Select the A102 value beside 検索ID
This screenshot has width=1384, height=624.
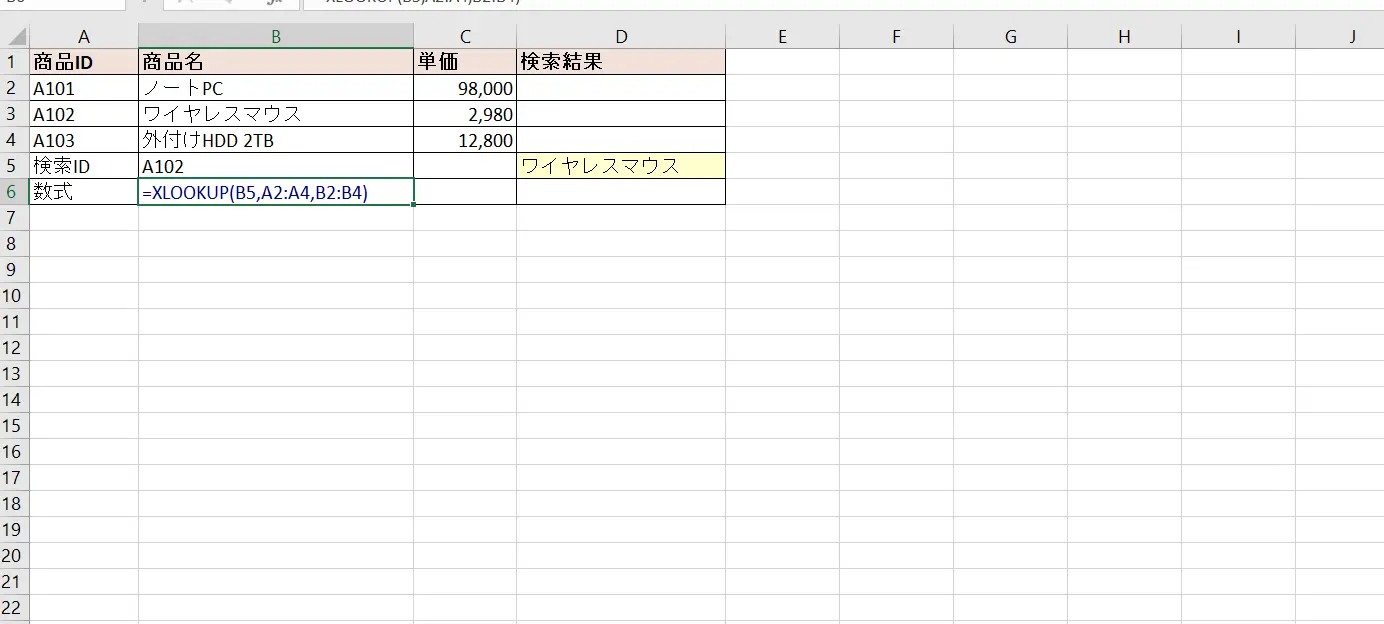[x=276, y=166]
